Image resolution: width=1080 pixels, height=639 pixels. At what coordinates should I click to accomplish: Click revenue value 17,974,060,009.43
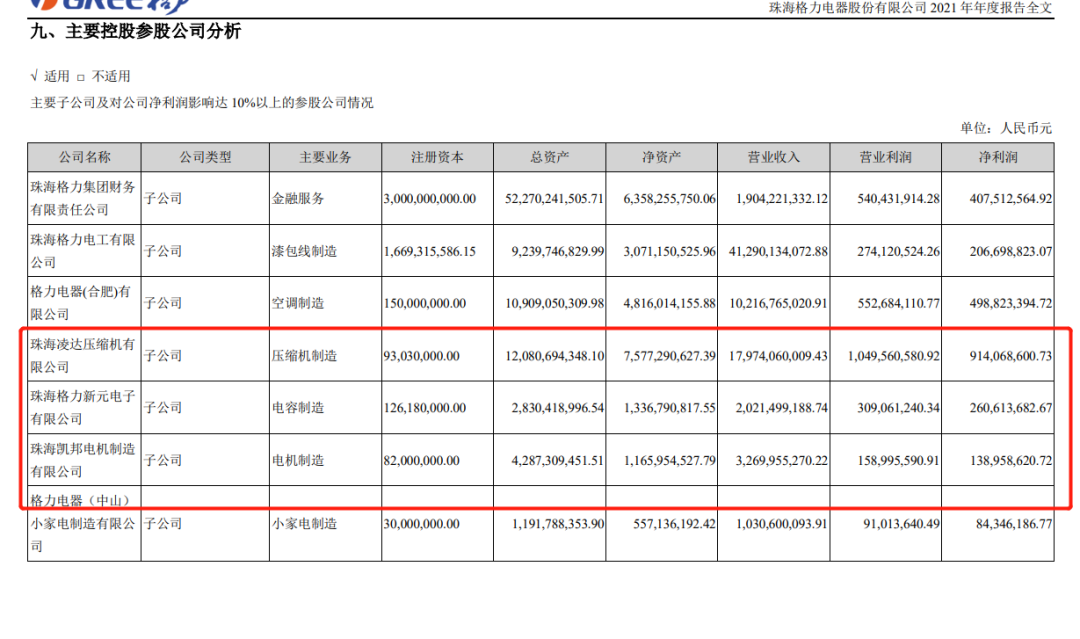[x=778, y=356]
